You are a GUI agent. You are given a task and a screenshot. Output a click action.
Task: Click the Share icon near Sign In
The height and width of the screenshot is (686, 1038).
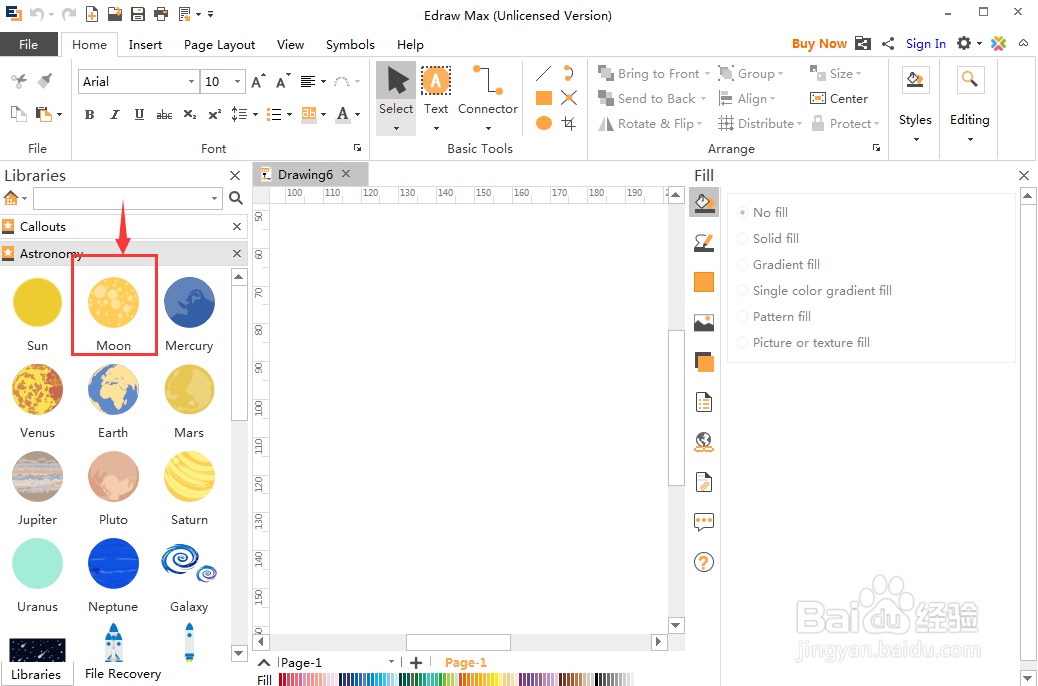pos(888,44)
